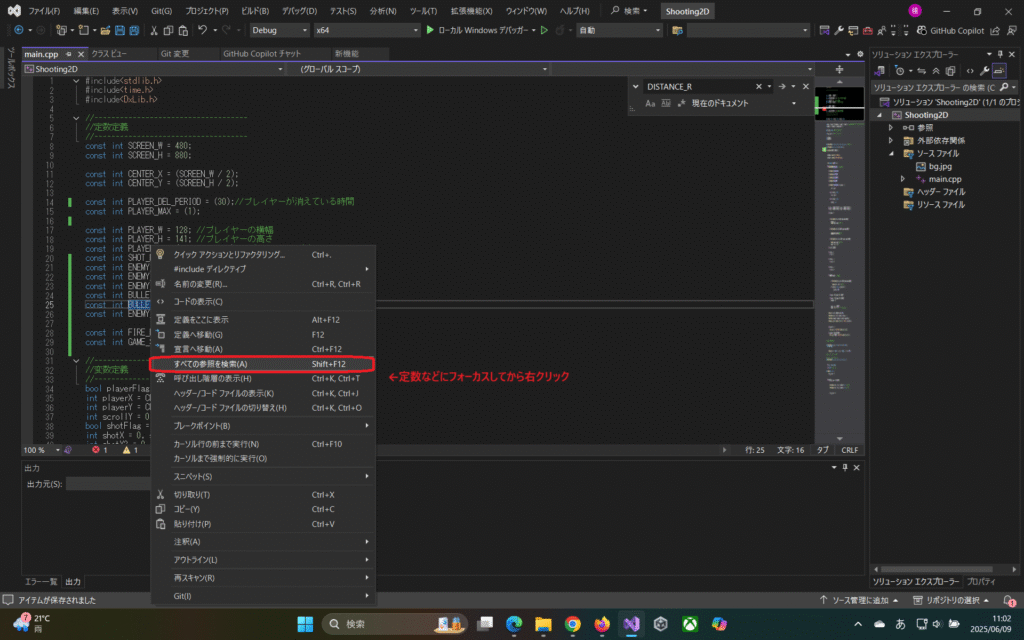Open the x64 platform dropdown

pos(366,30)
